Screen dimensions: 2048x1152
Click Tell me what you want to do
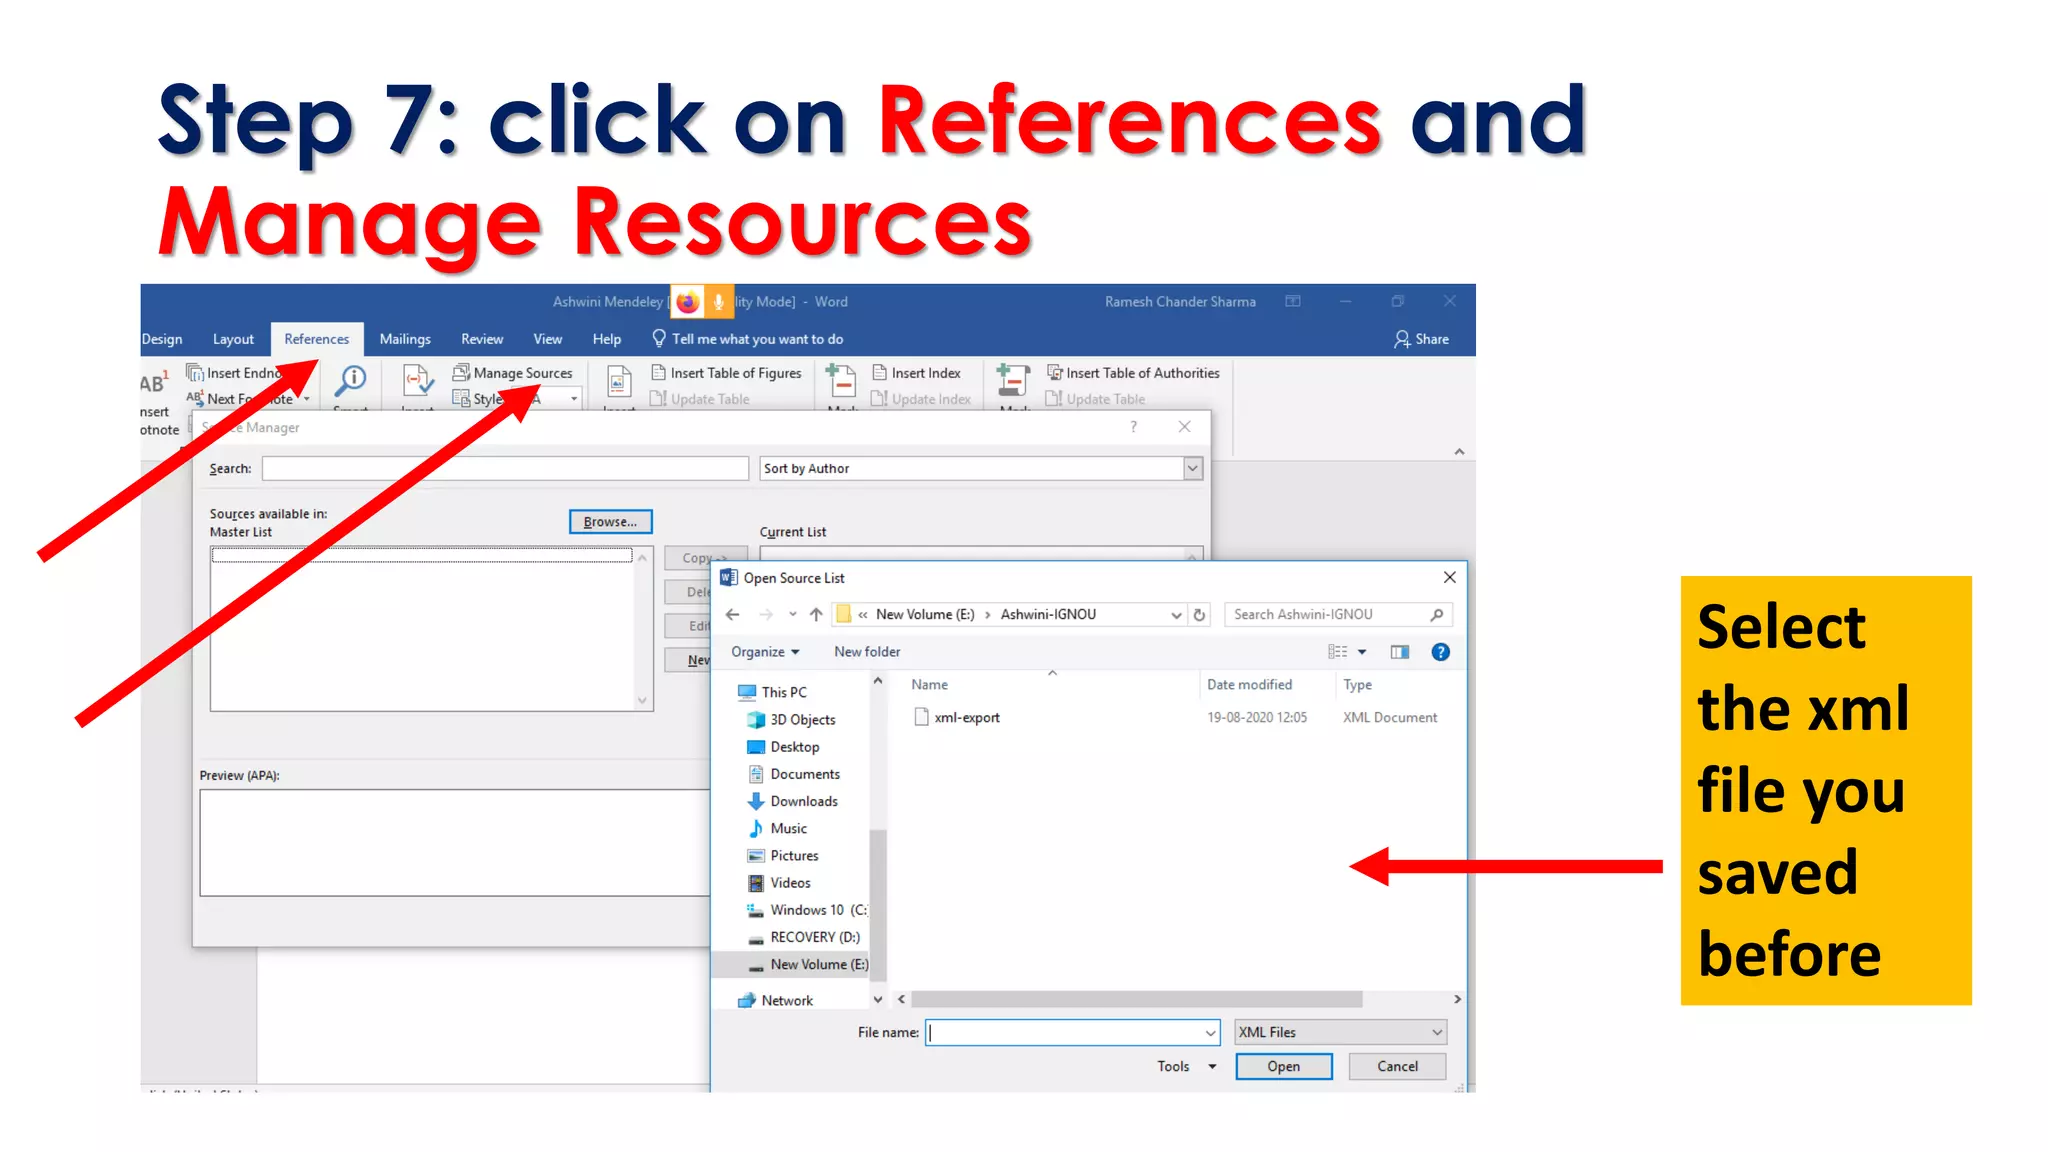point(747,339)
